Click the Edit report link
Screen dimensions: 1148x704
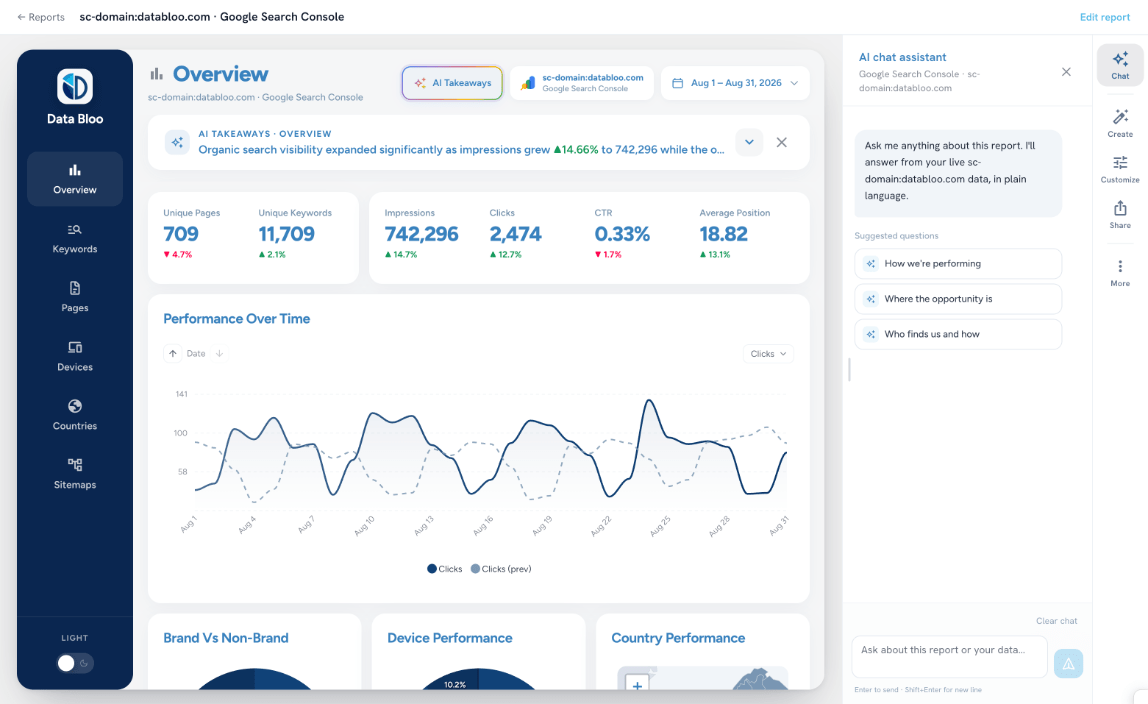tap(1105, 17)
